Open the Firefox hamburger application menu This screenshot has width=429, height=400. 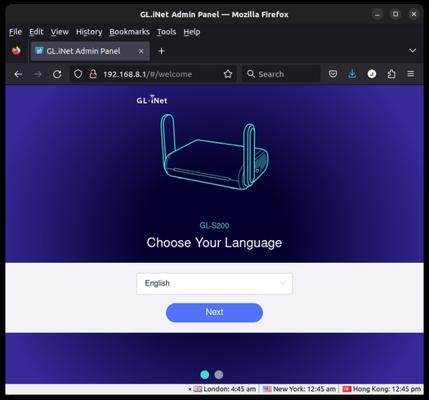click(x=411, y=74)
